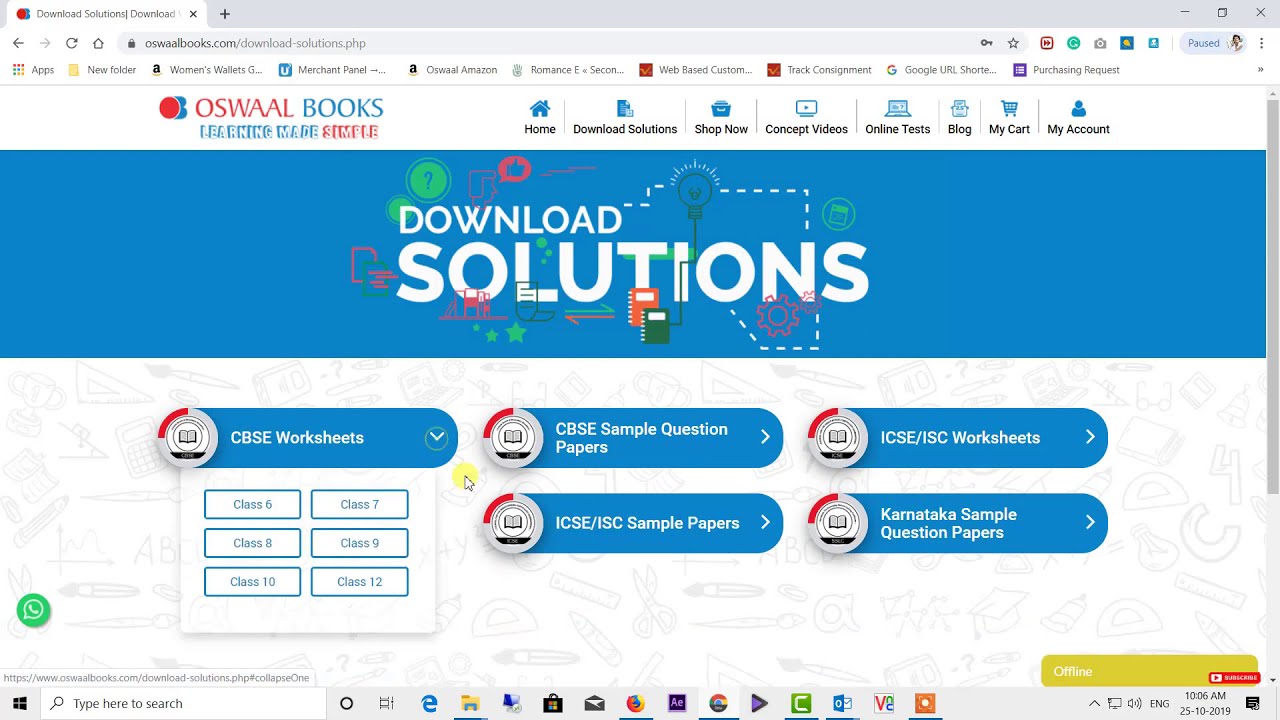
Task: Go back with browser back arrow
Action: click(18, 43)
